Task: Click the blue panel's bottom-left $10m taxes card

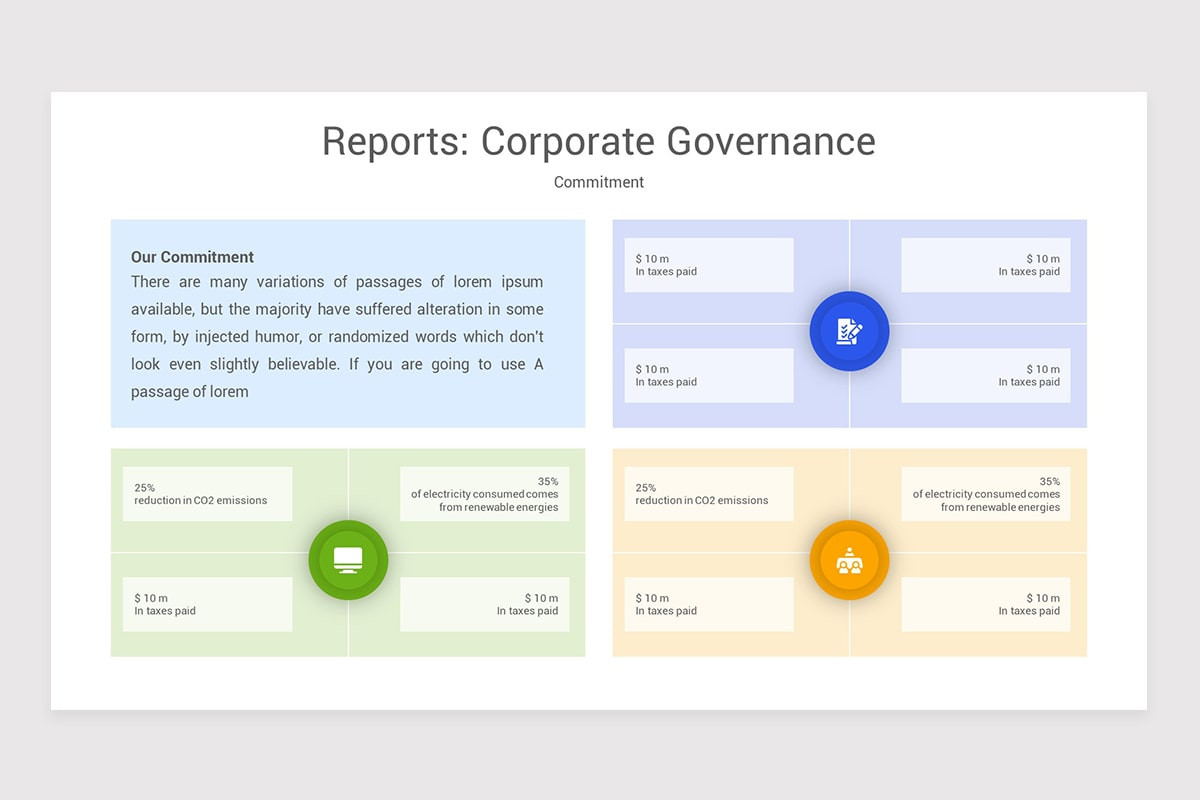Action: click(x=708, y=375)
